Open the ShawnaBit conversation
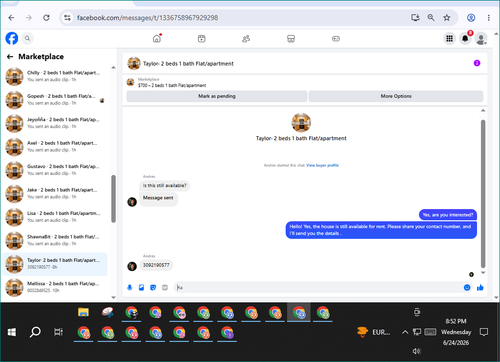 (55, 240)
